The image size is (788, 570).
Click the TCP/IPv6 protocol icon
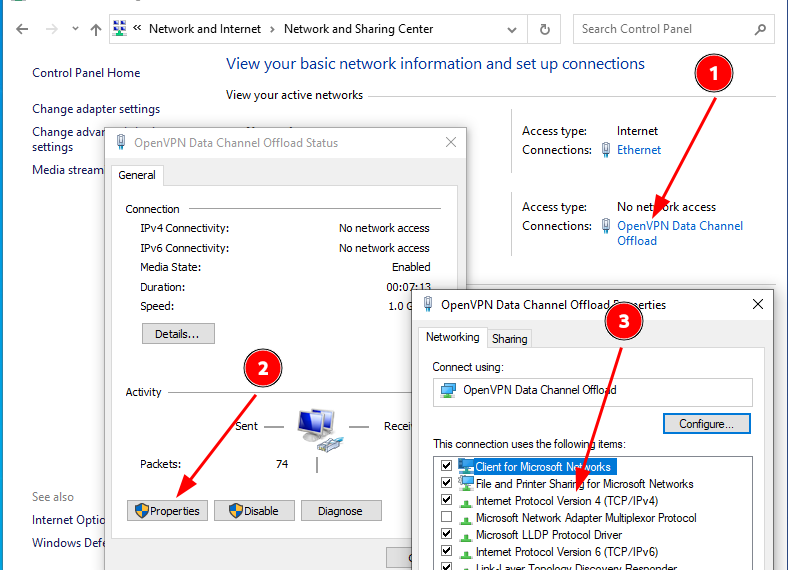466,553
